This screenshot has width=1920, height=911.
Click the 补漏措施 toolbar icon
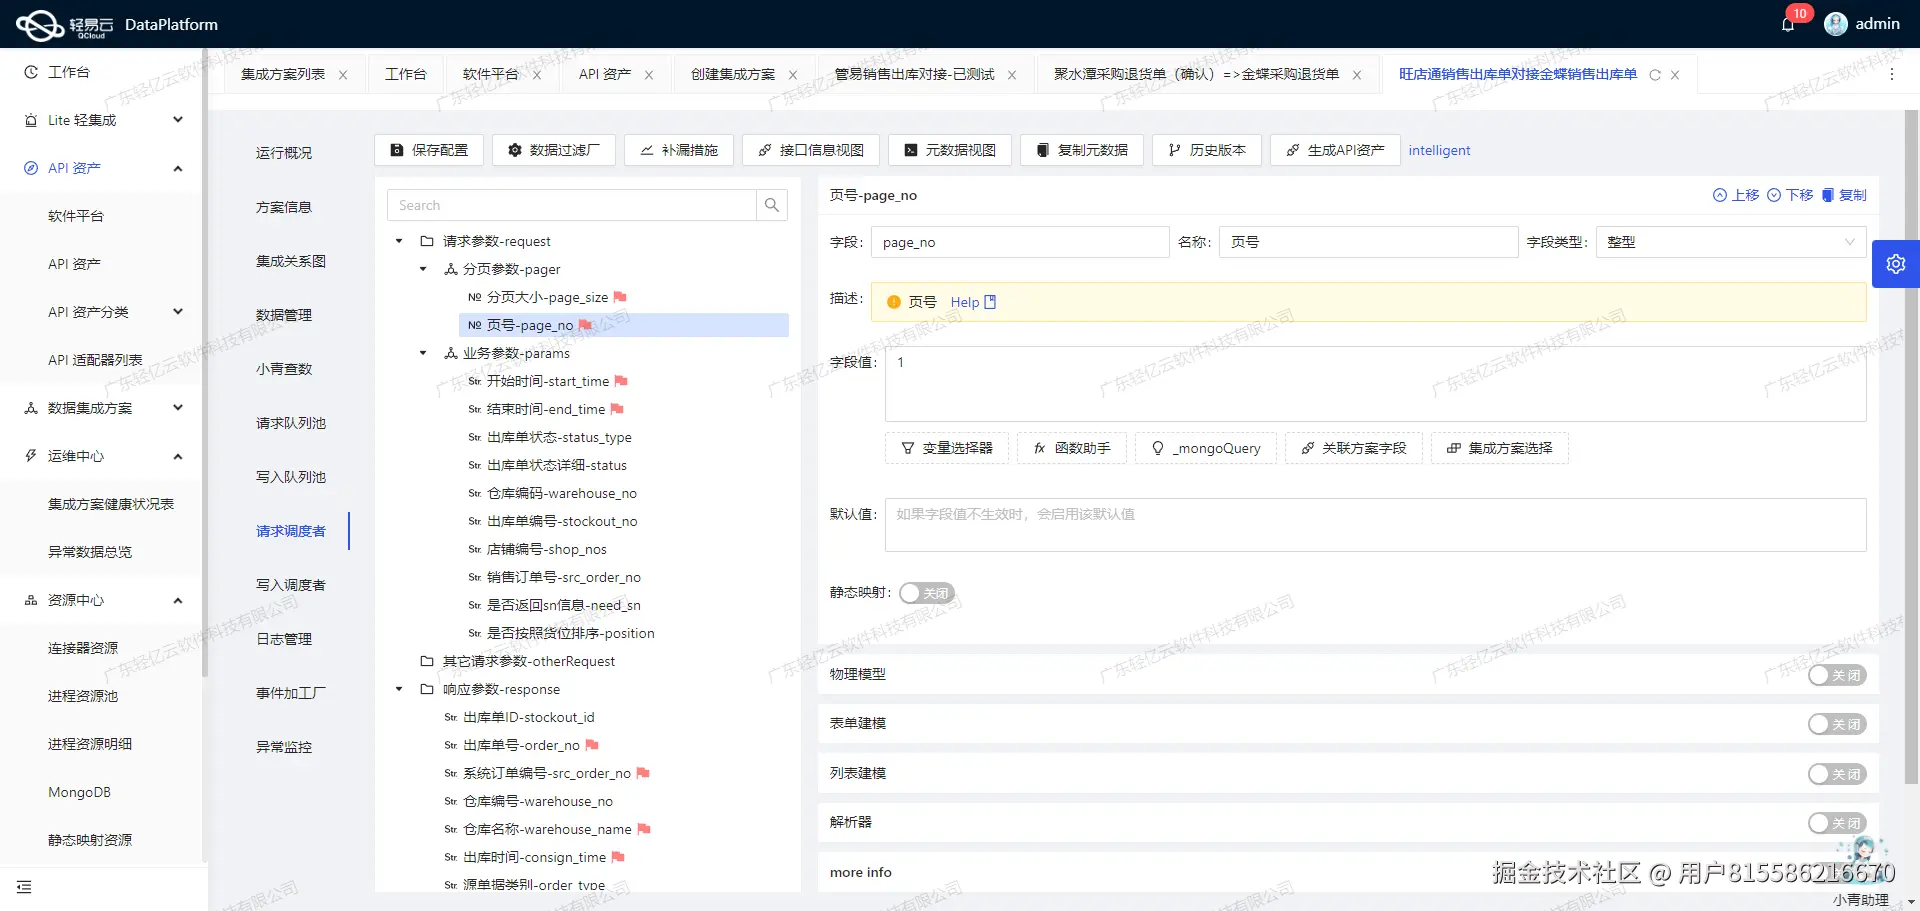[x=678, y=150]
